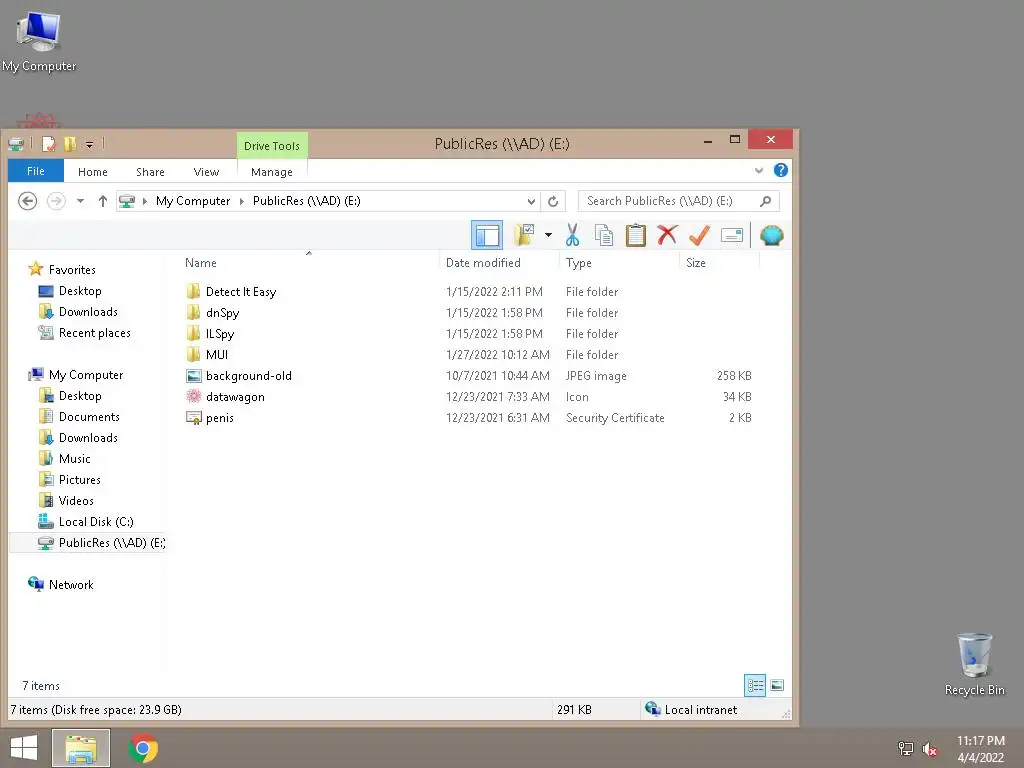Click the quick access Properties icon in title bar

(48, 144)
